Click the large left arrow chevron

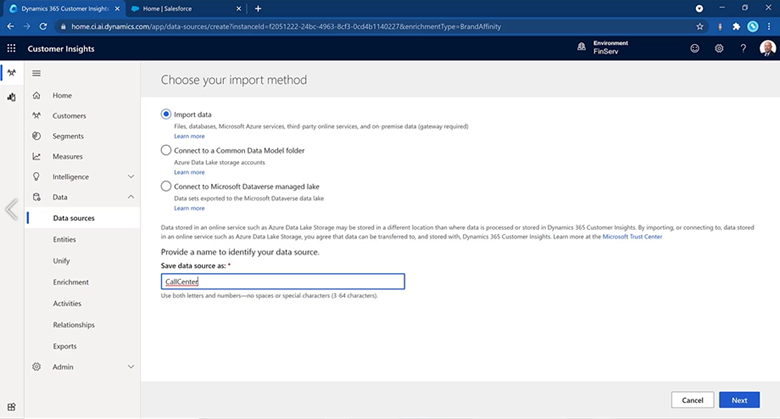[11, 209]
